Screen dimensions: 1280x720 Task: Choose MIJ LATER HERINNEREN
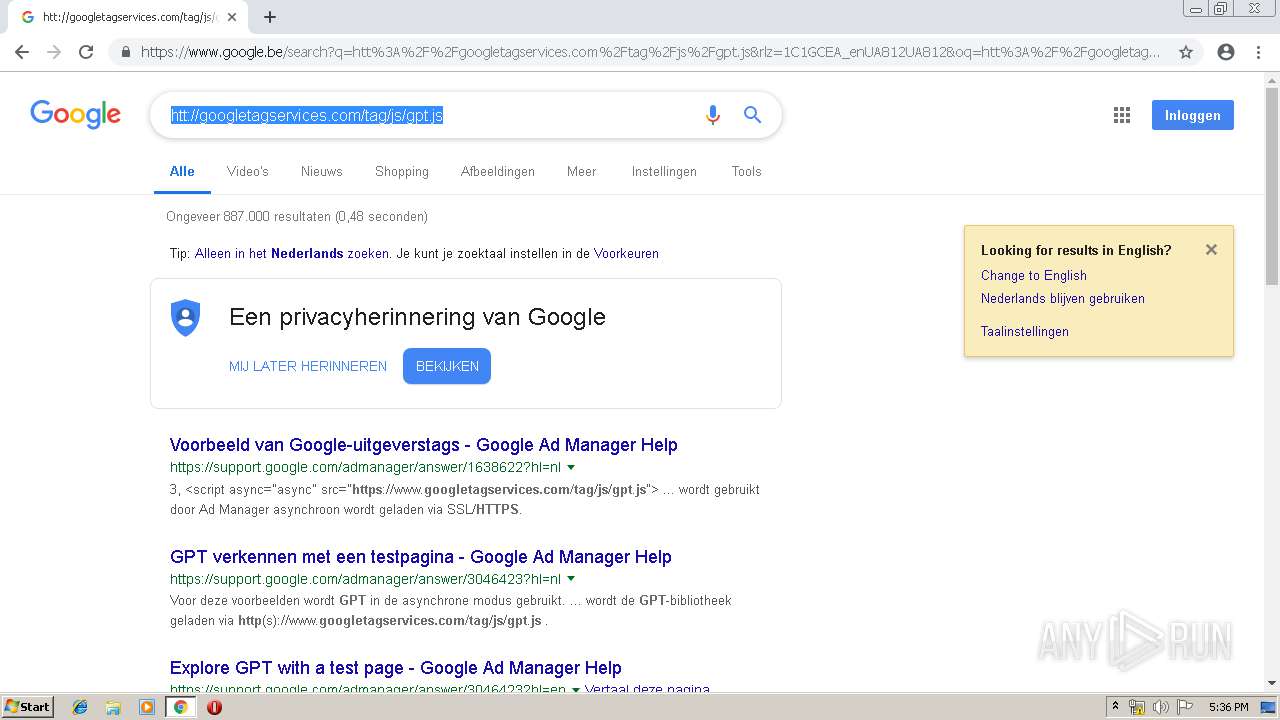pos(308,366)
